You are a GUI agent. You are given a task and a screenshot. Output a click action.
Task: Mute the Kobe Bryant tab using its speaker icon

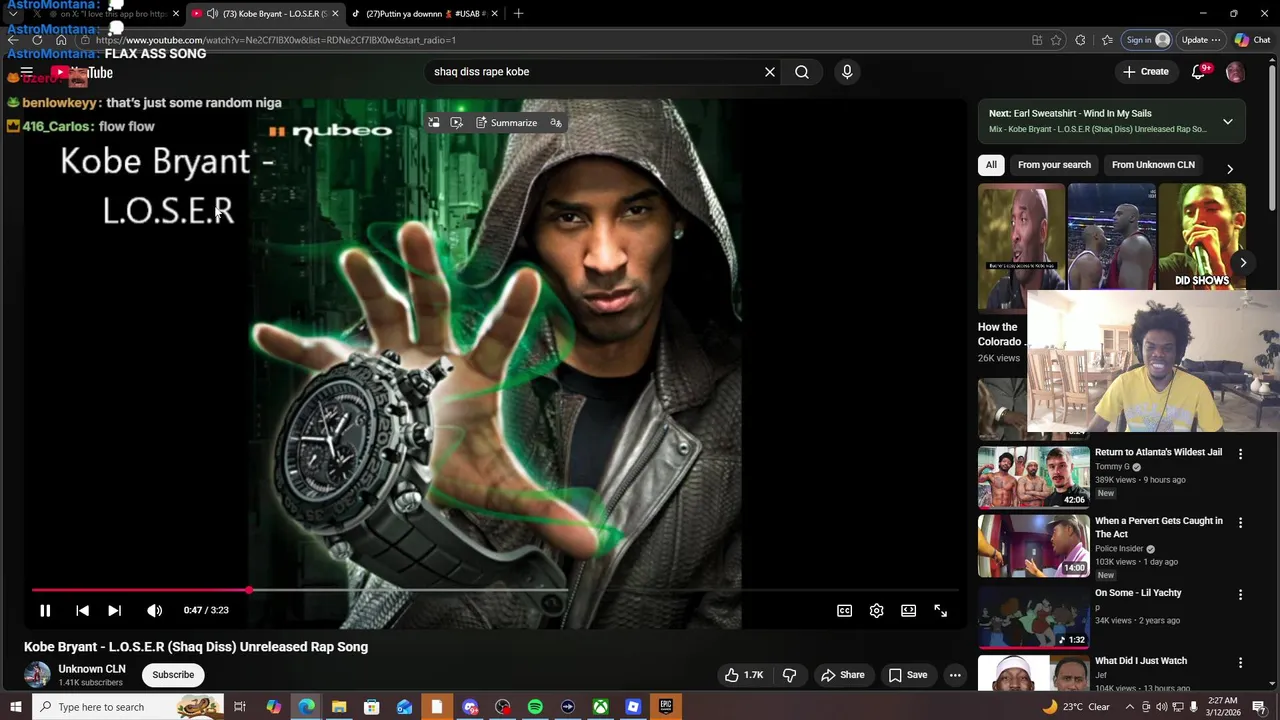(x=212, y=14)
